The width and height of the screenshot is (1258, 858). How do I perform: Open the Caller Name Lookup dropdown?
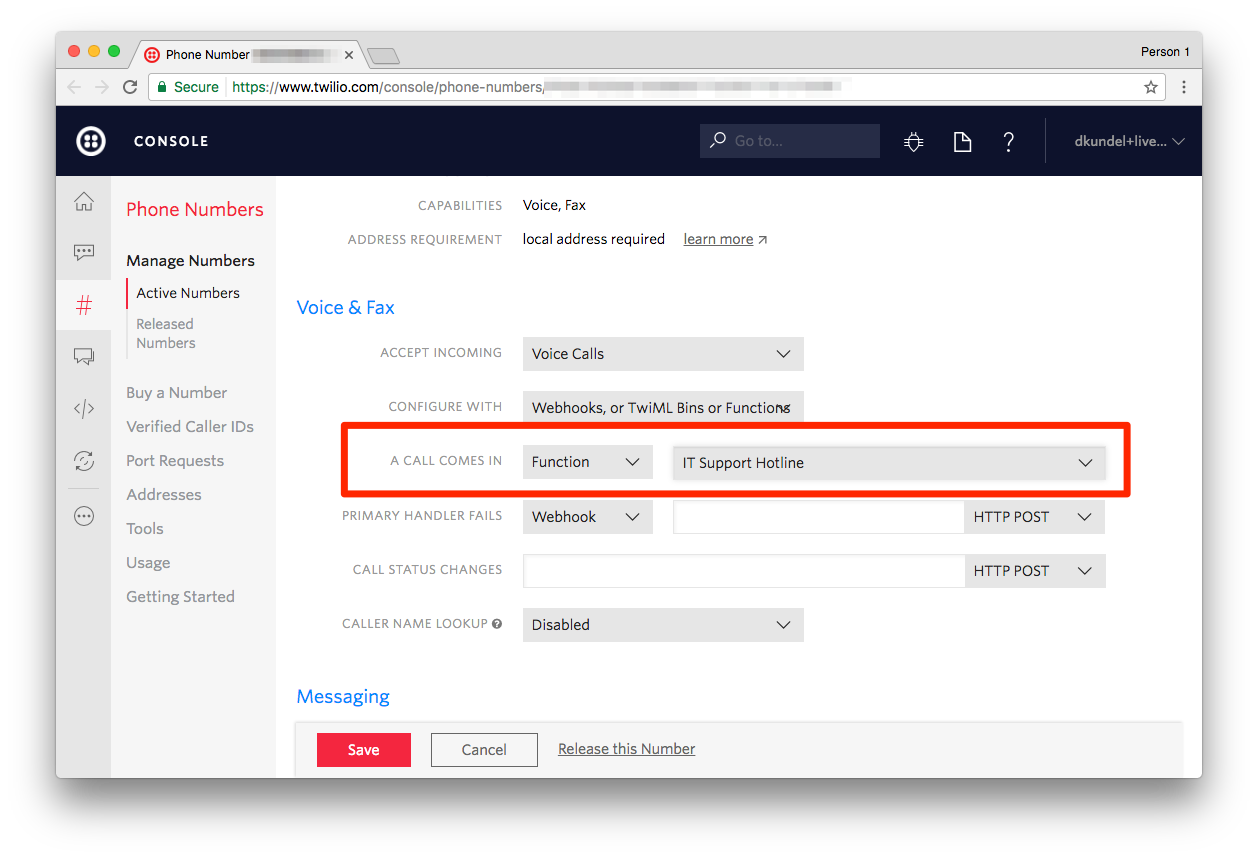click(x=662, y=625)
